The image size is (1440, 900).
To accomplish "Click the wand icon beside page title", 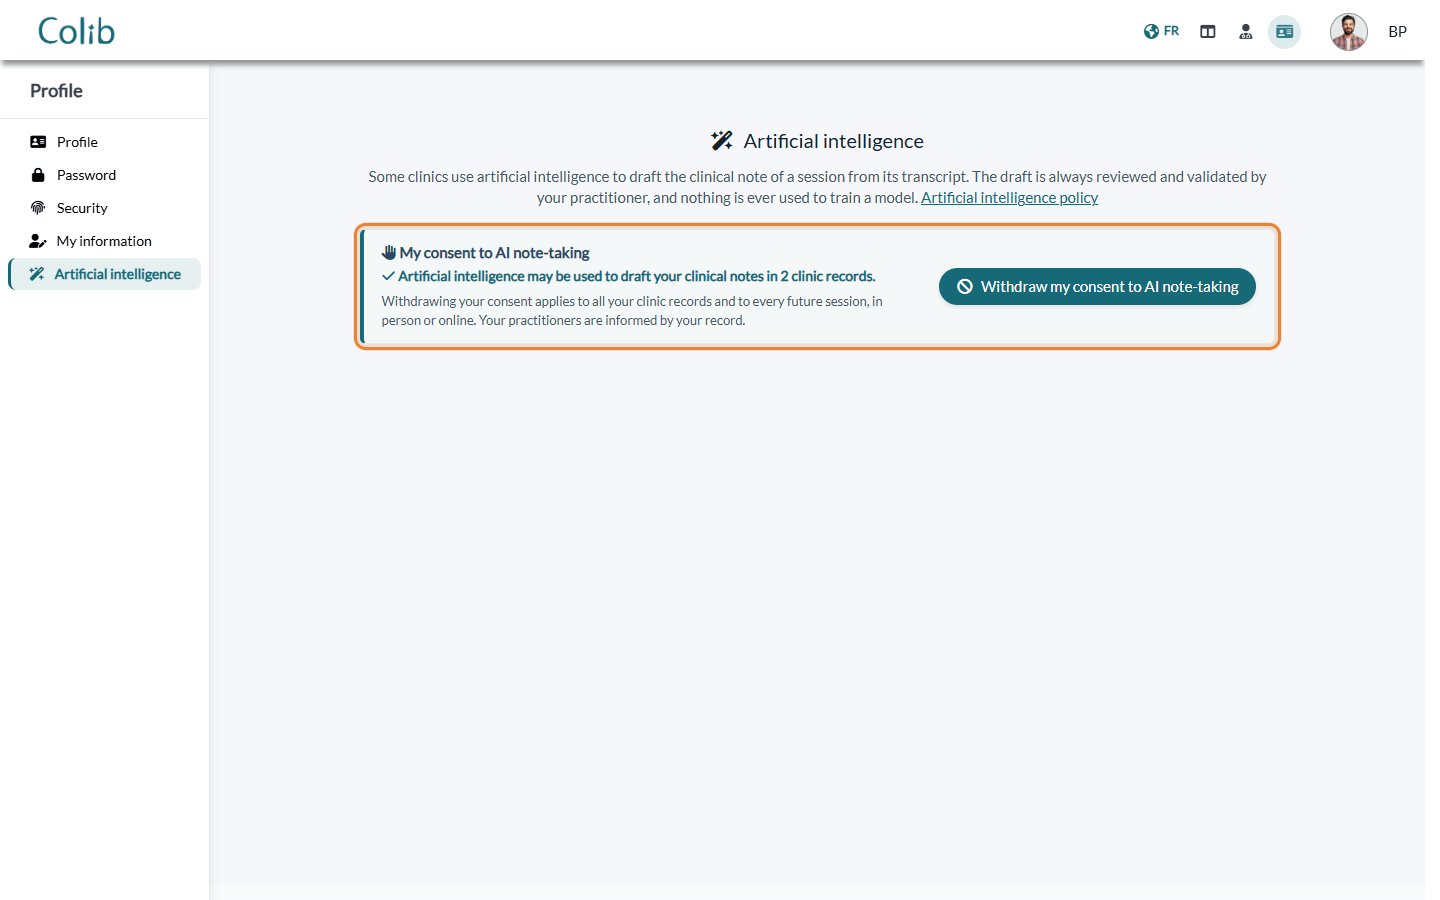I will [722, 141].
